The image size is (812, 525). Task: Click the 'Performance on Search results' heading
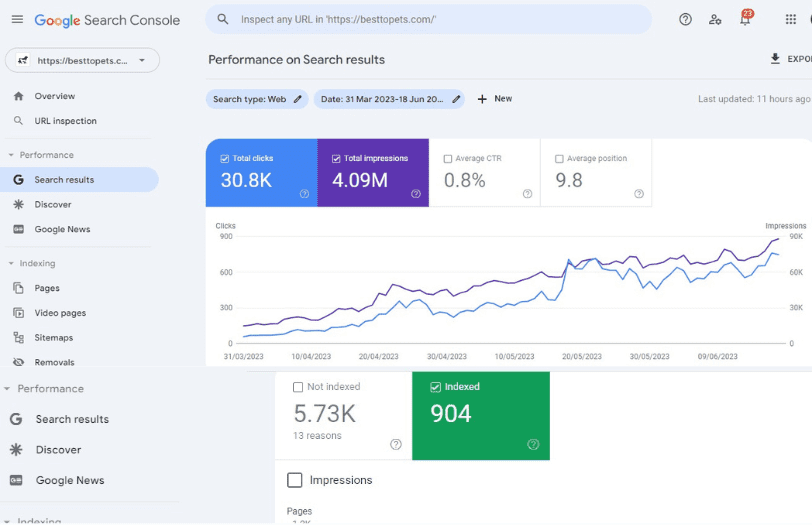coord(296,60)
